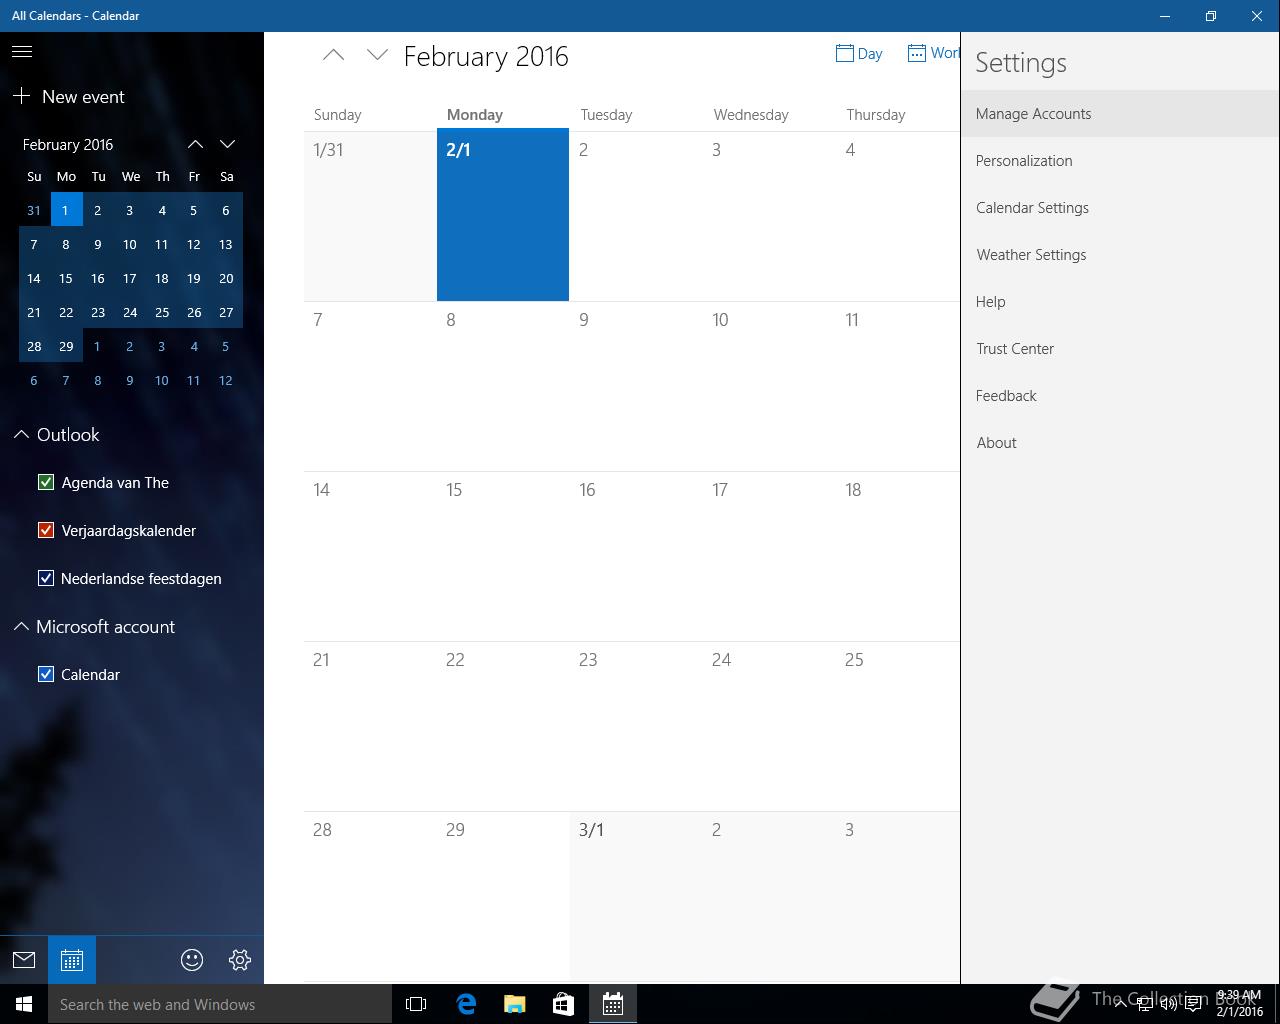Image resolution: width=1280 pixels, height=1024 pixels.
Task: Open About in Settings pane
Action: coord(1120,443)
